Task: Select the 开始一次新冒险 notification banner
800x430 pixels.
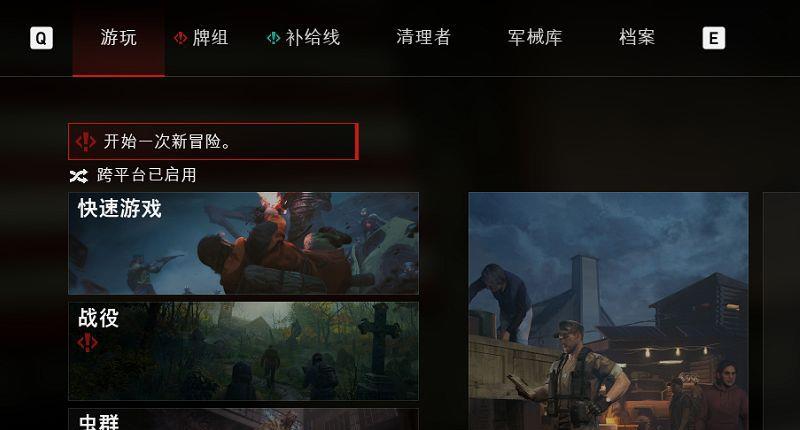Action: tap(213, 141)
